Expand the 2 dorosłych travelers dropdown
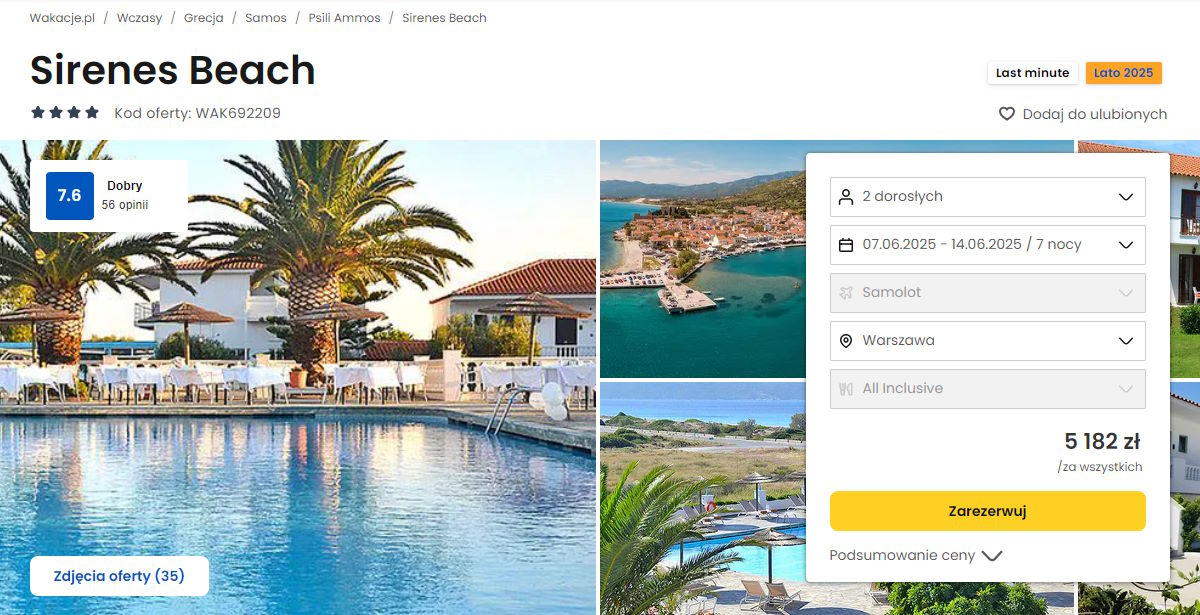 988,197
